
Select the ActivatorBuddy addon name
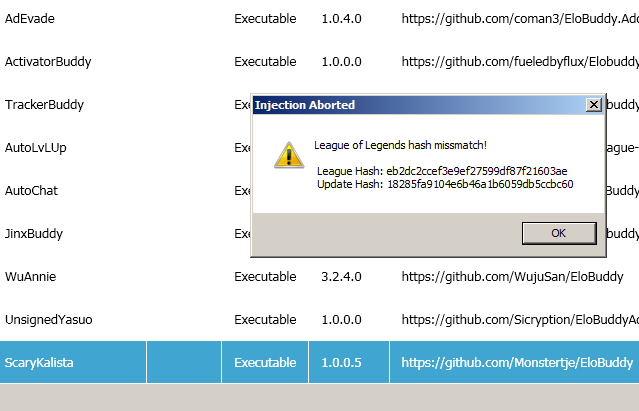click(x=48, y=62)
